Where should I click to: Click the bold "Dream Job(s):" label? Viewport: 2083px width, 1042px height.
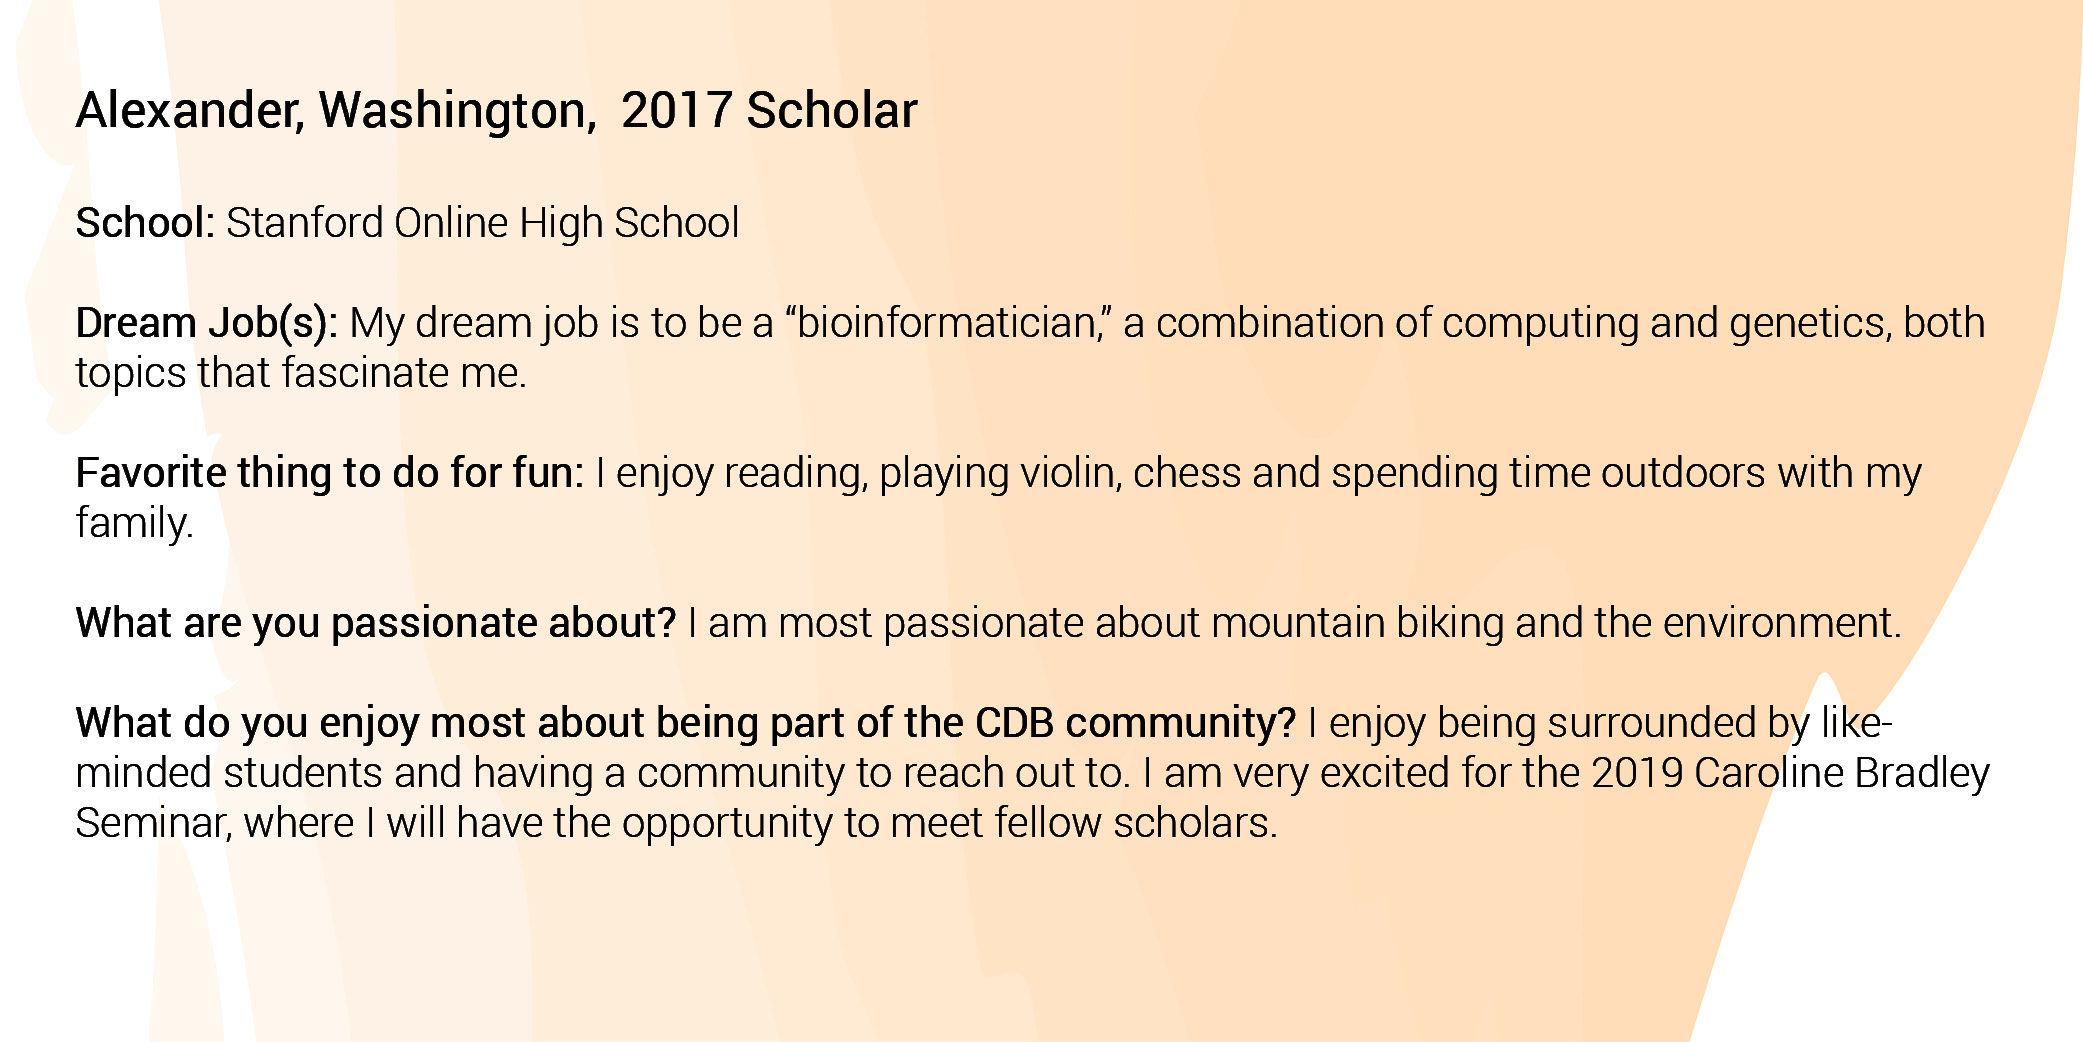point(206,323)
